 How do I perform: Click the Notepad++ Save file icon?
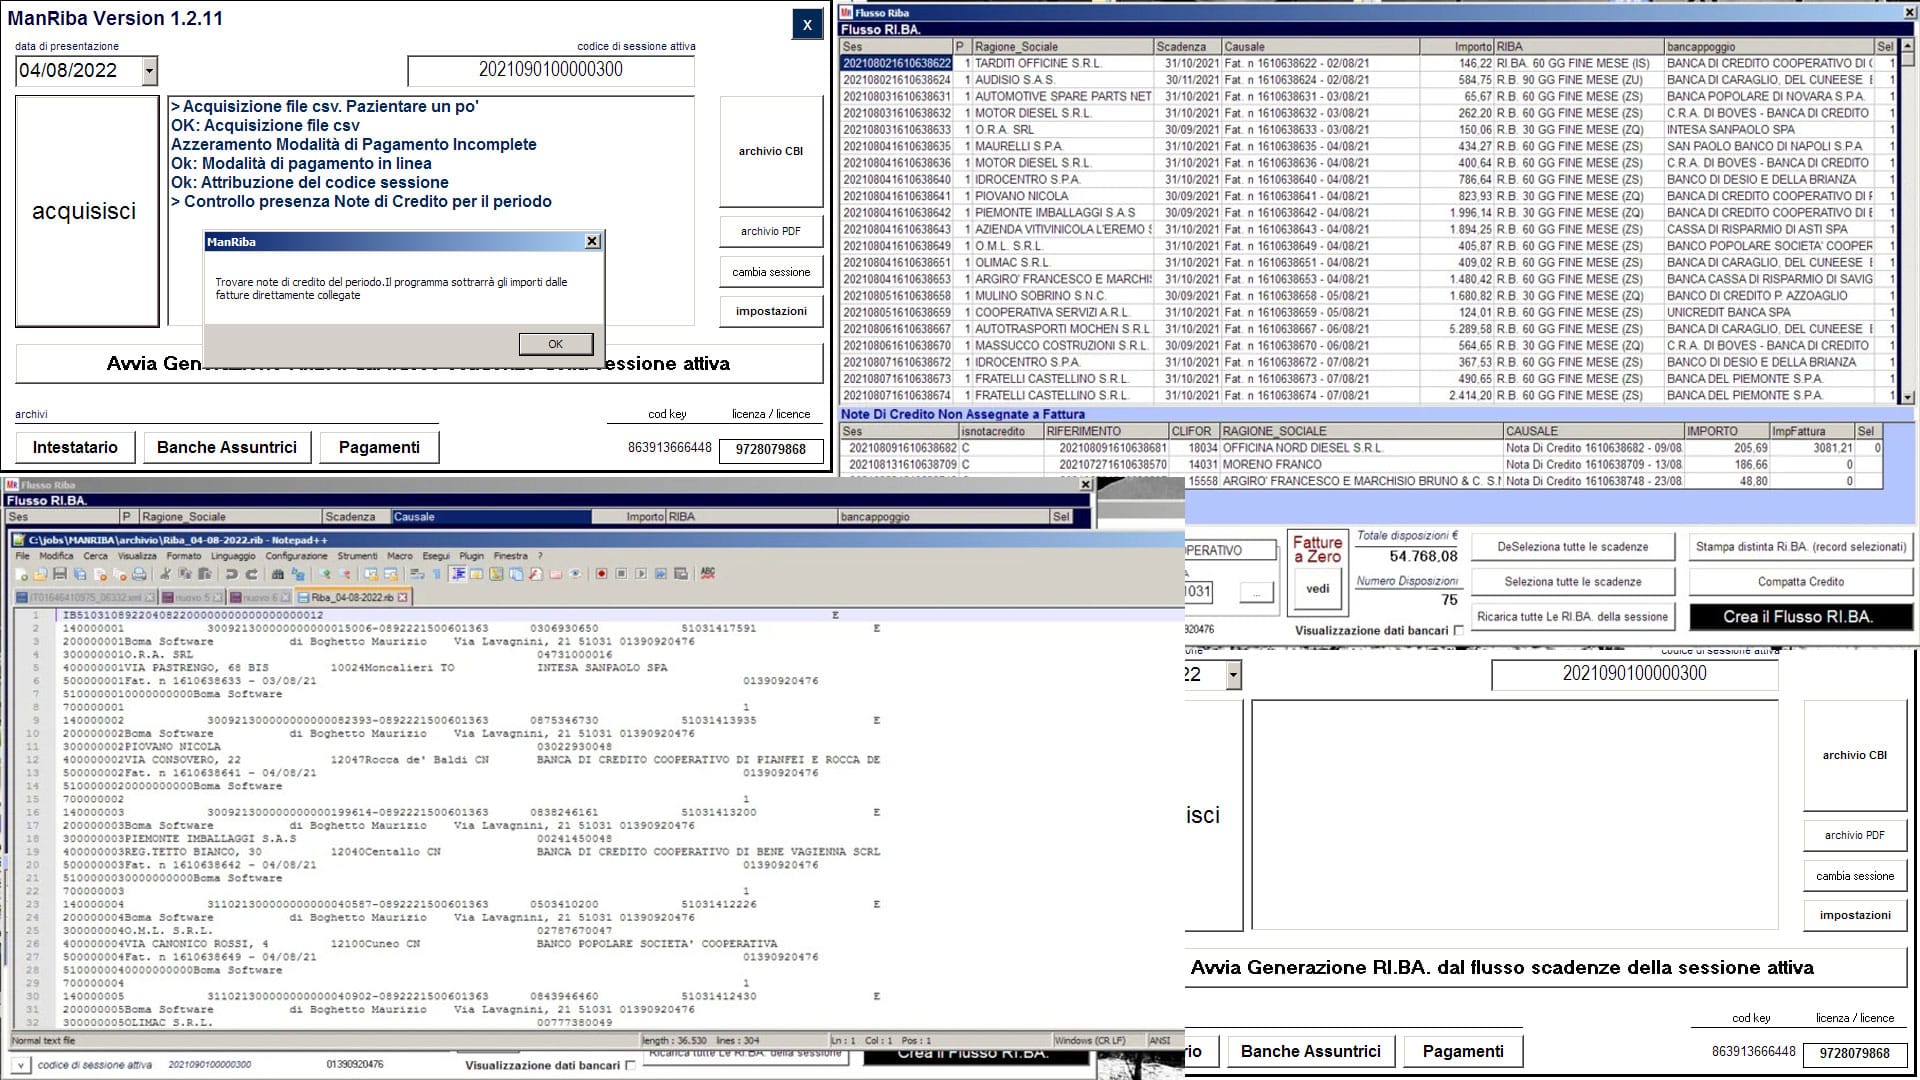pos(60,574)
